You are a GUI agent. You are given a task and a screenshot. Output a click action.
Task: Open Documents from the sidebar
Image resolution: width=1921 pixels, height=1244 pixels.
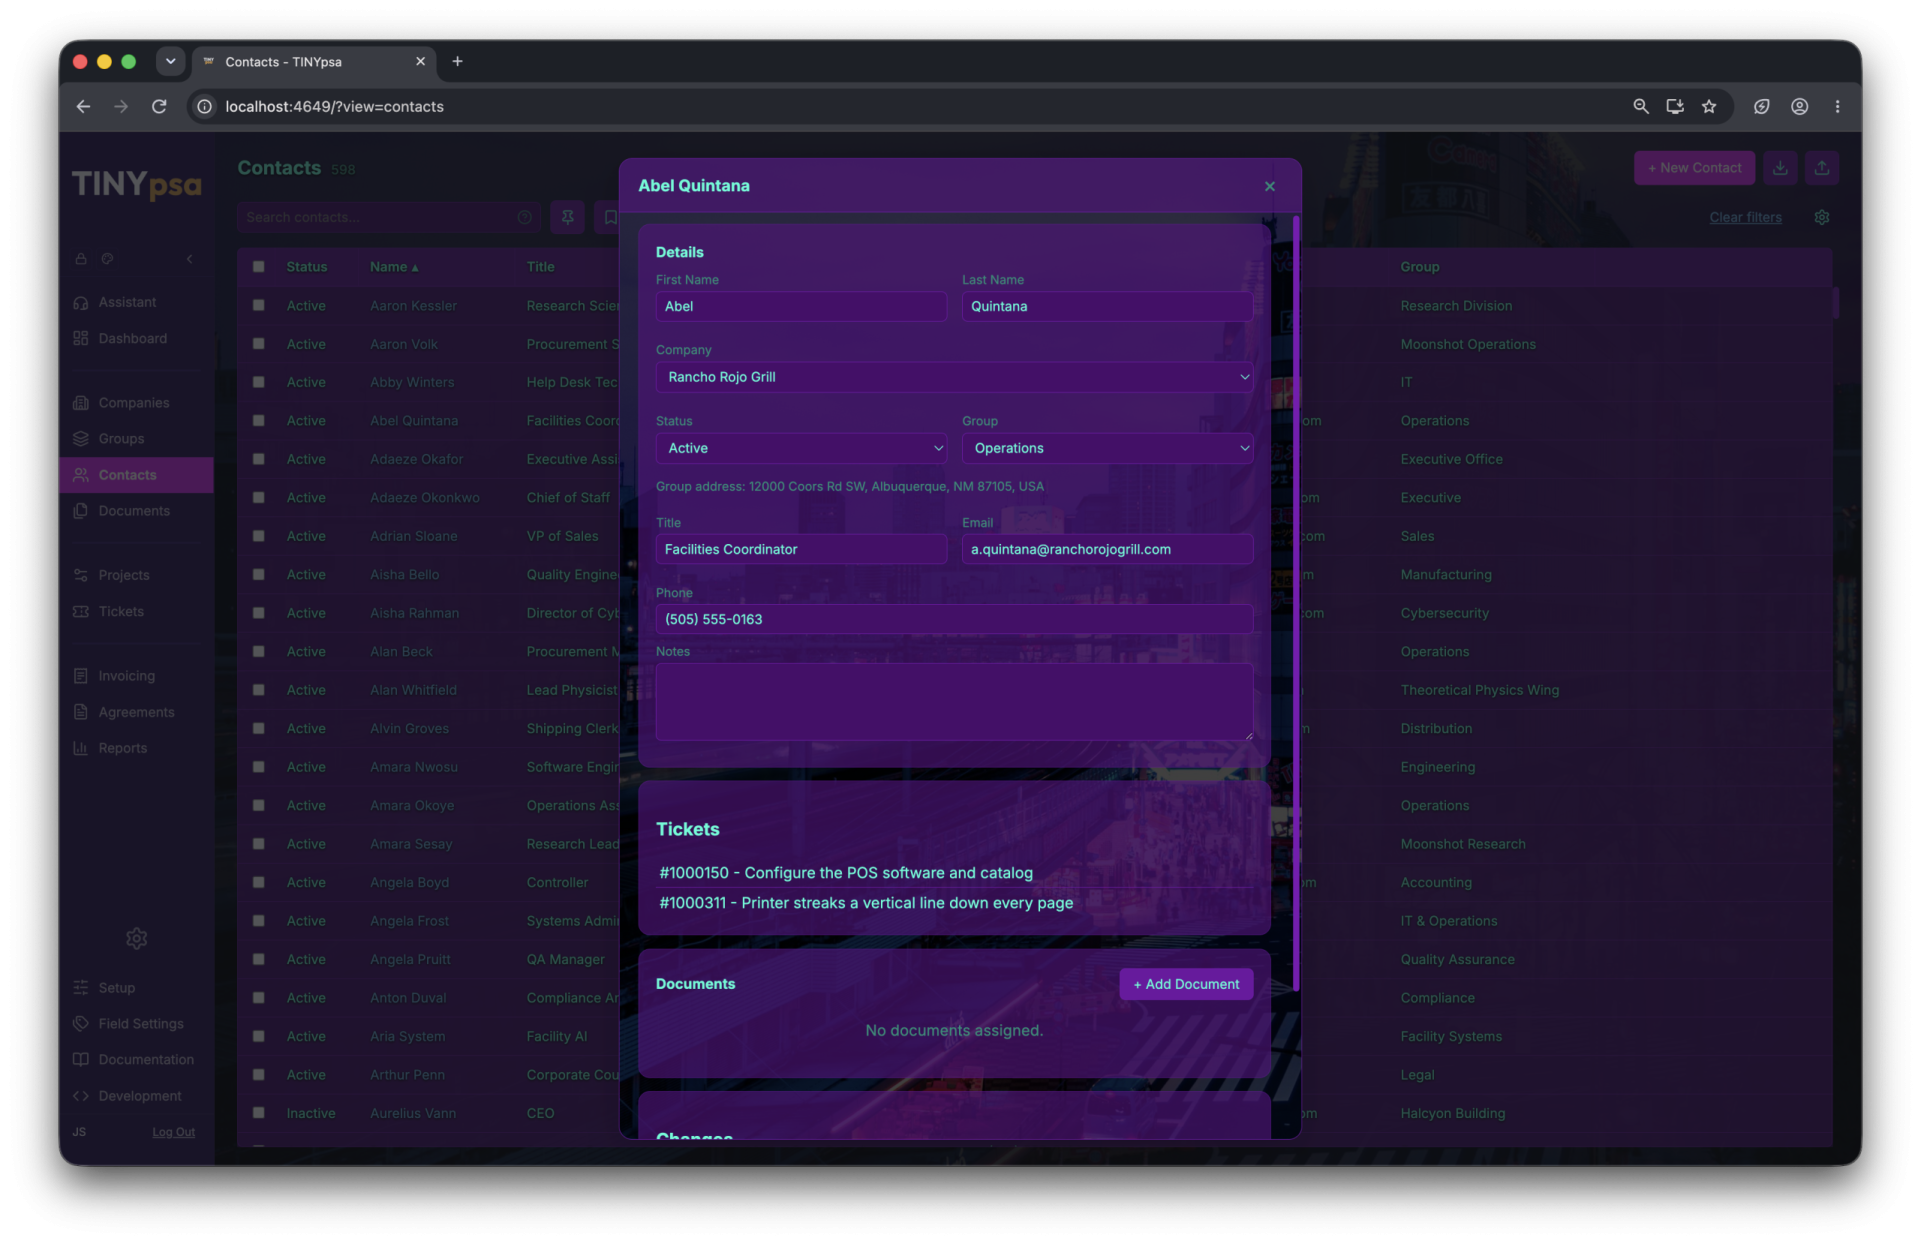(134, 511)
